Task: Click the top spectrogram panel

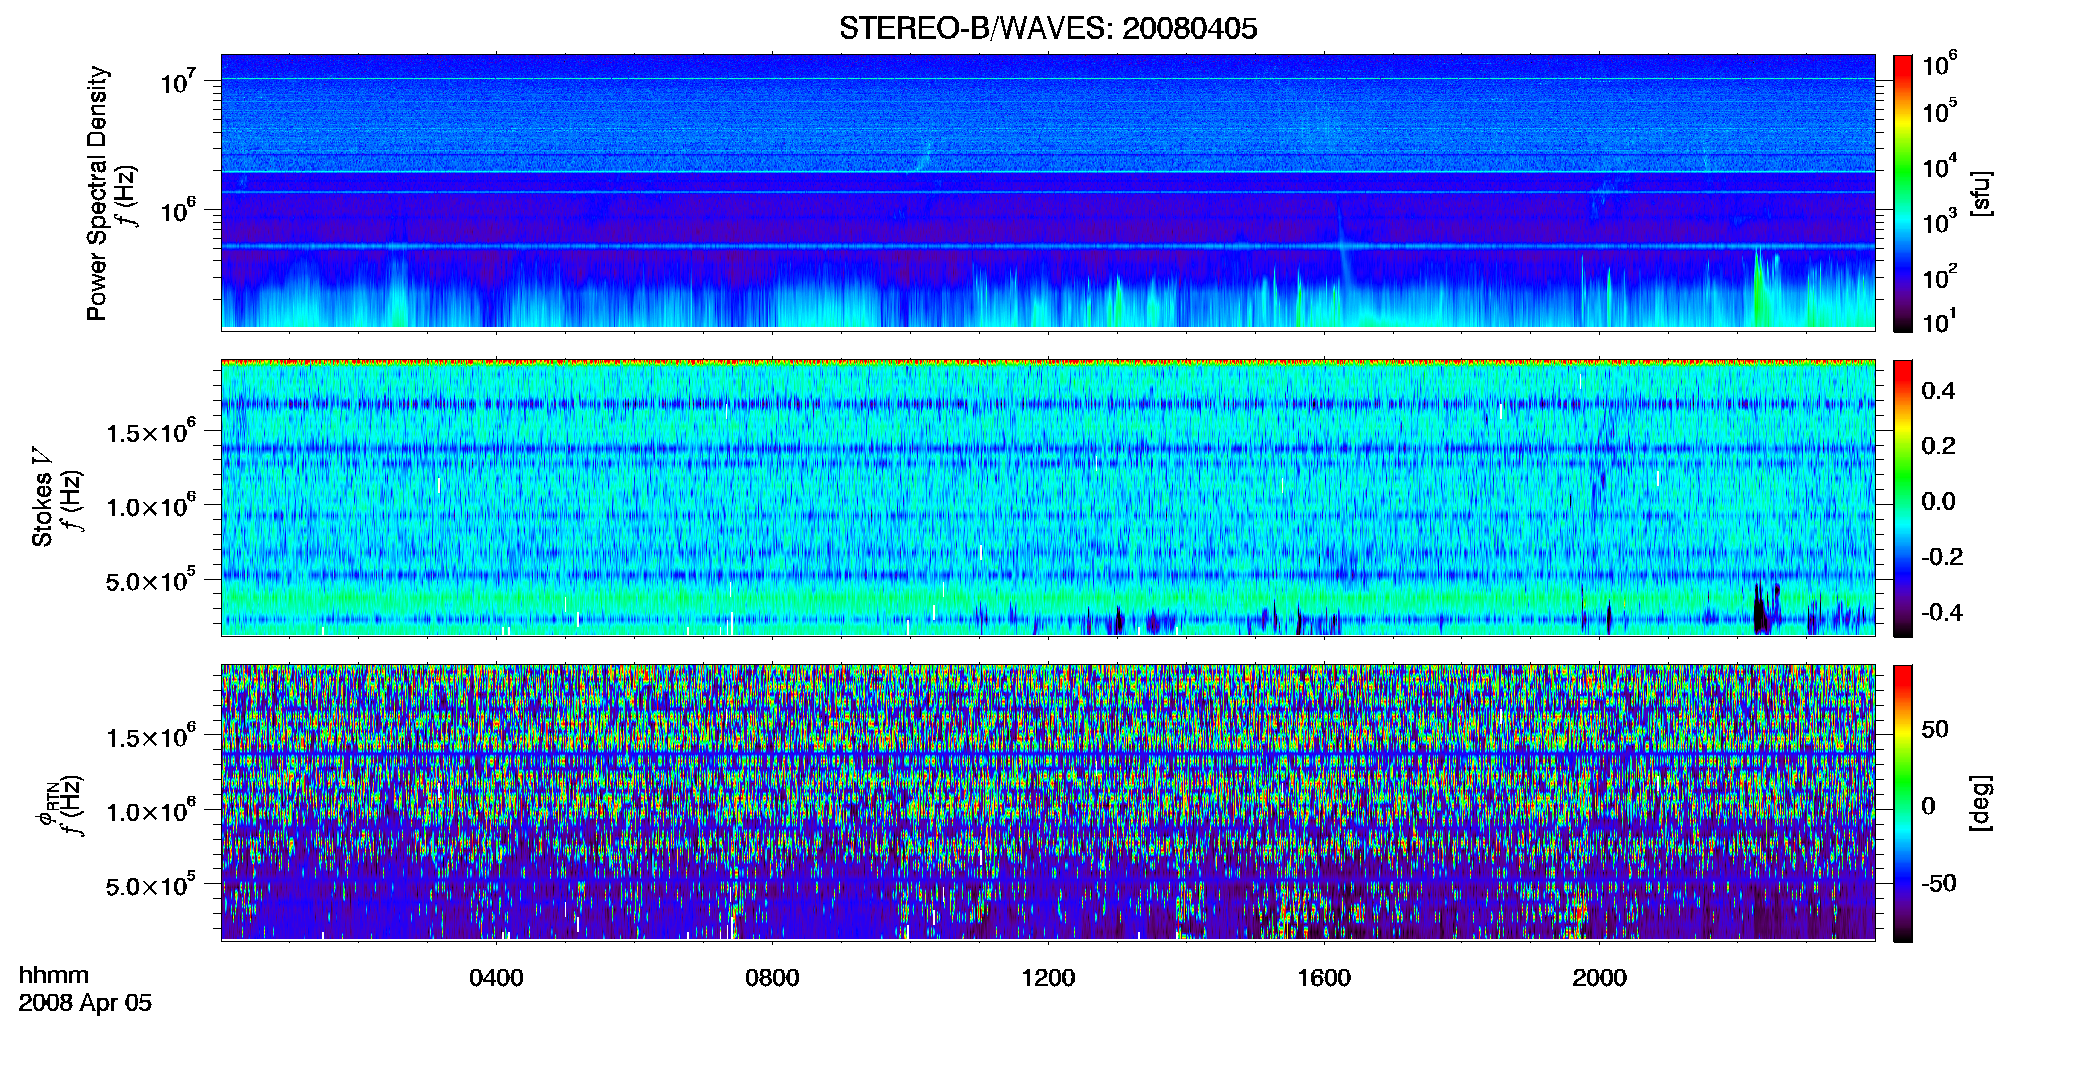Action: 1048,191
